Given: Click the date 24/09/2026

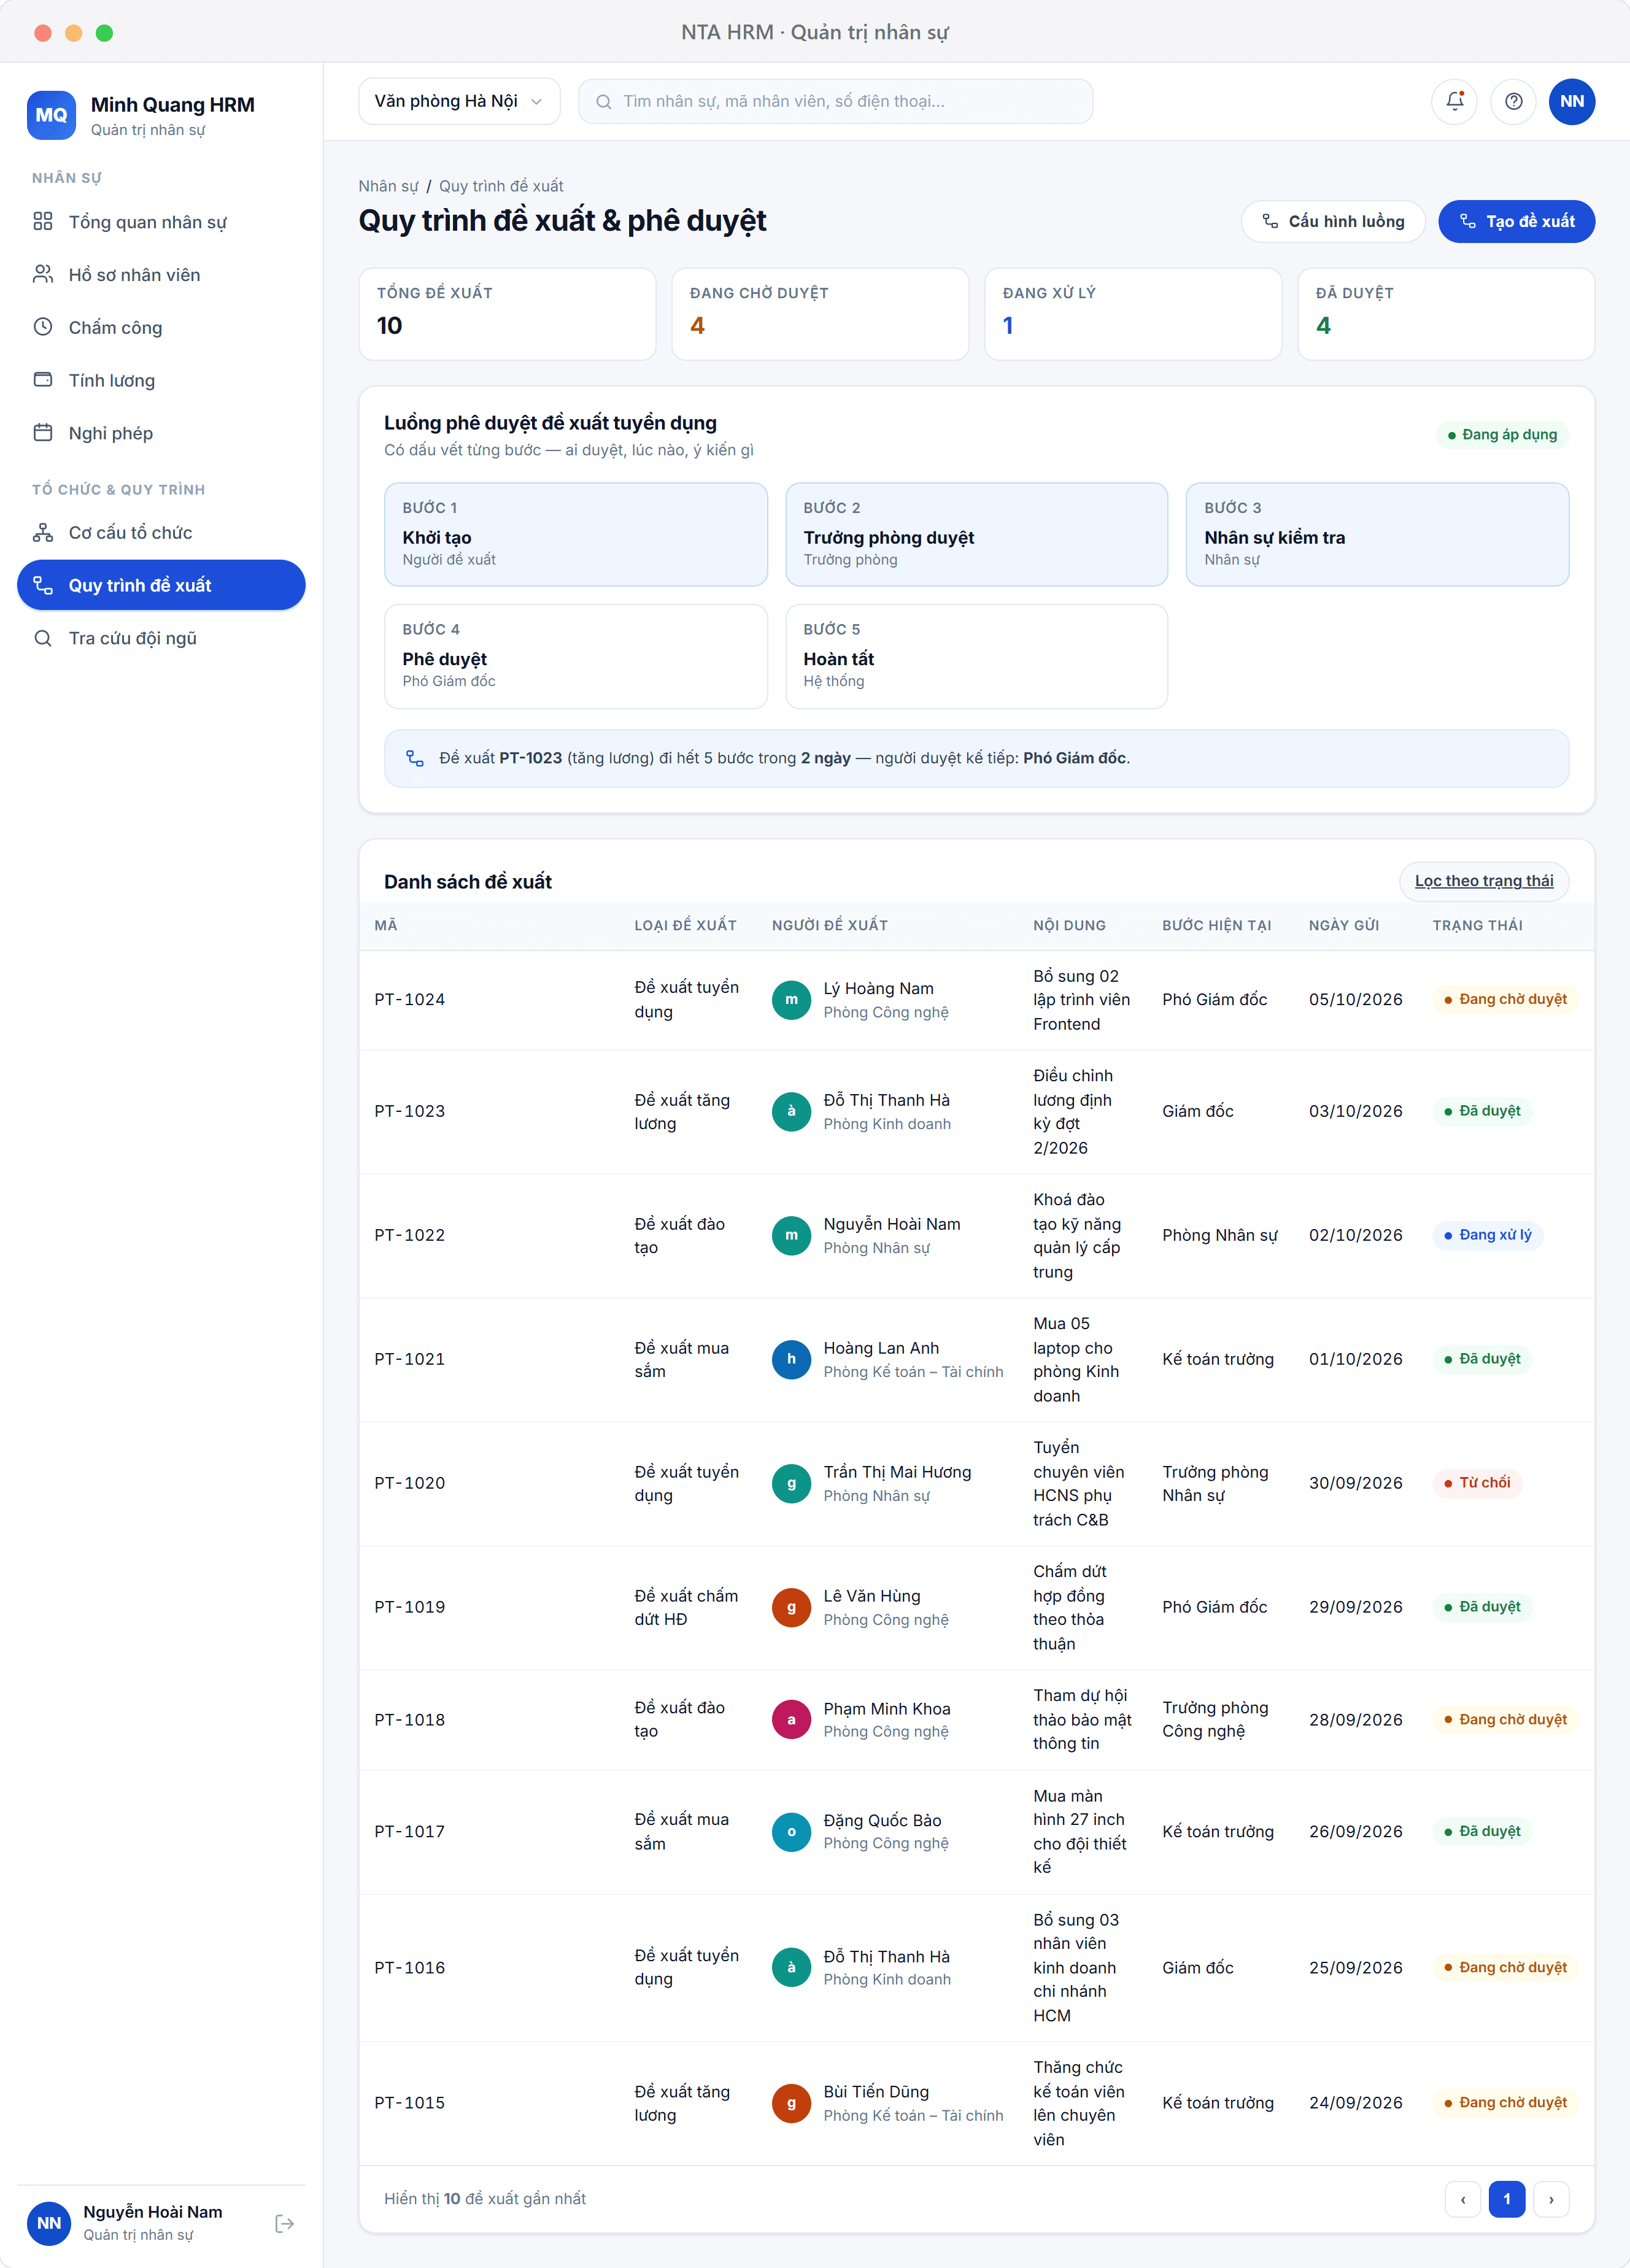Looking at the screenshot, I should tap(1356, 2103).
